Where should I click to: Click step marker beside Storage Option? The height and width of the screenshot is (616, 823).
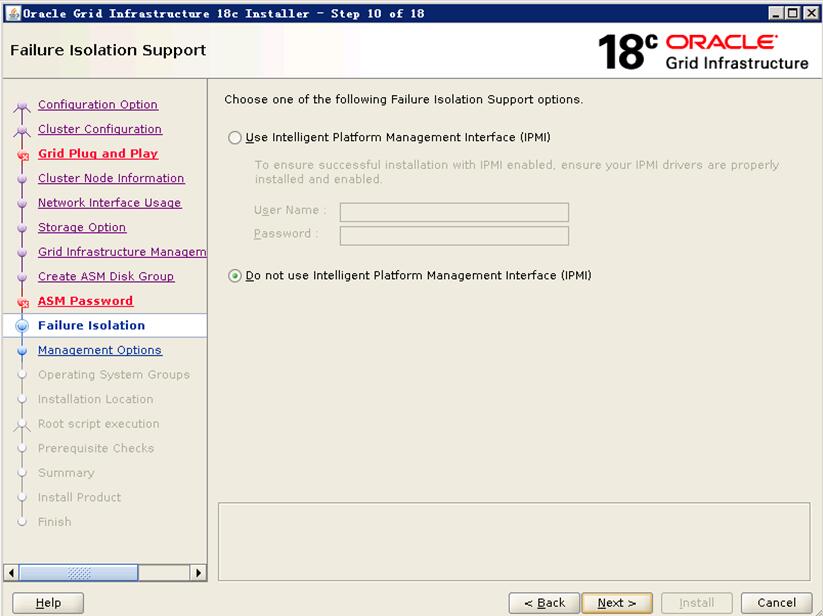(x=22, y=228)
